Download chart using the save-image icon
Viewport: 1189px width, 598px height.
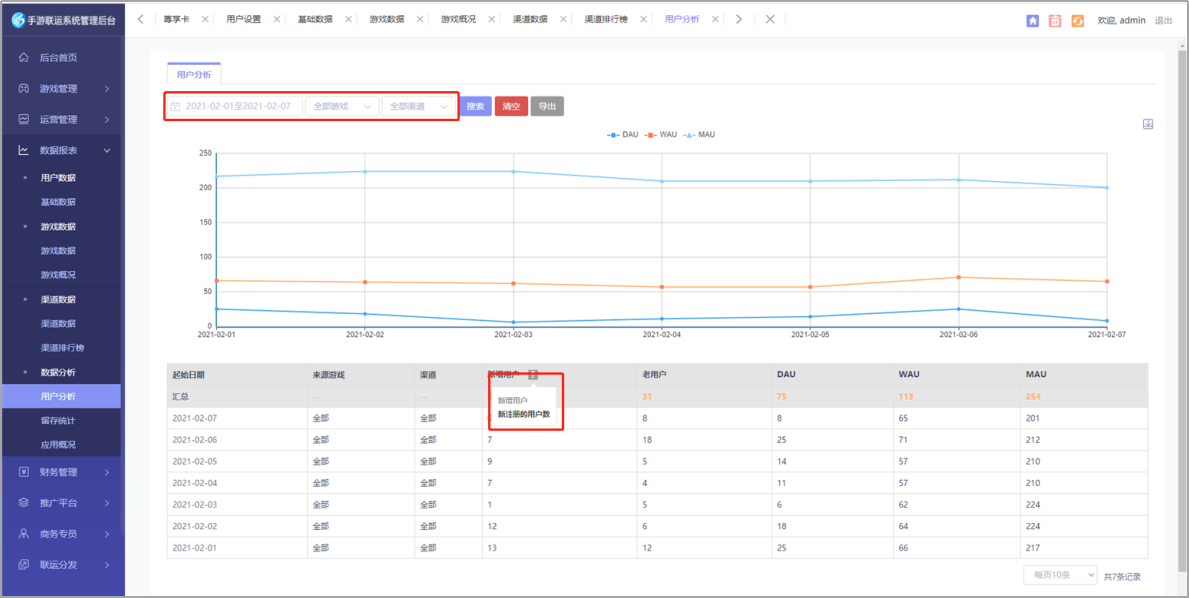1148,124
